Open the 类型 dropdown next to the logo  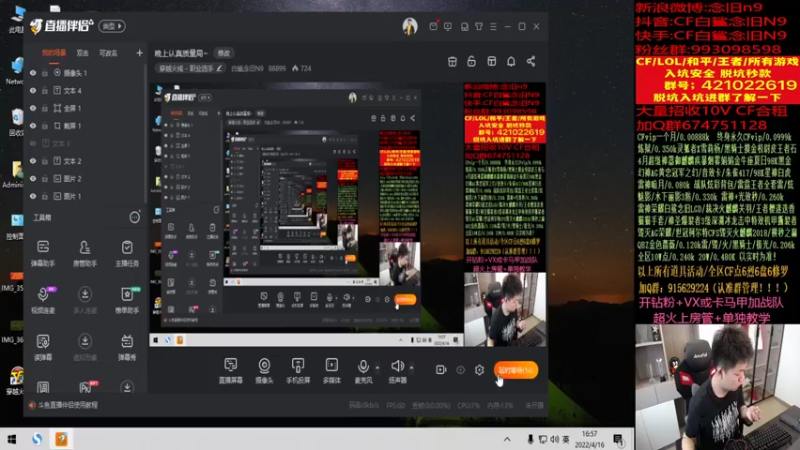pyautogui.click(x=112, y=26)
